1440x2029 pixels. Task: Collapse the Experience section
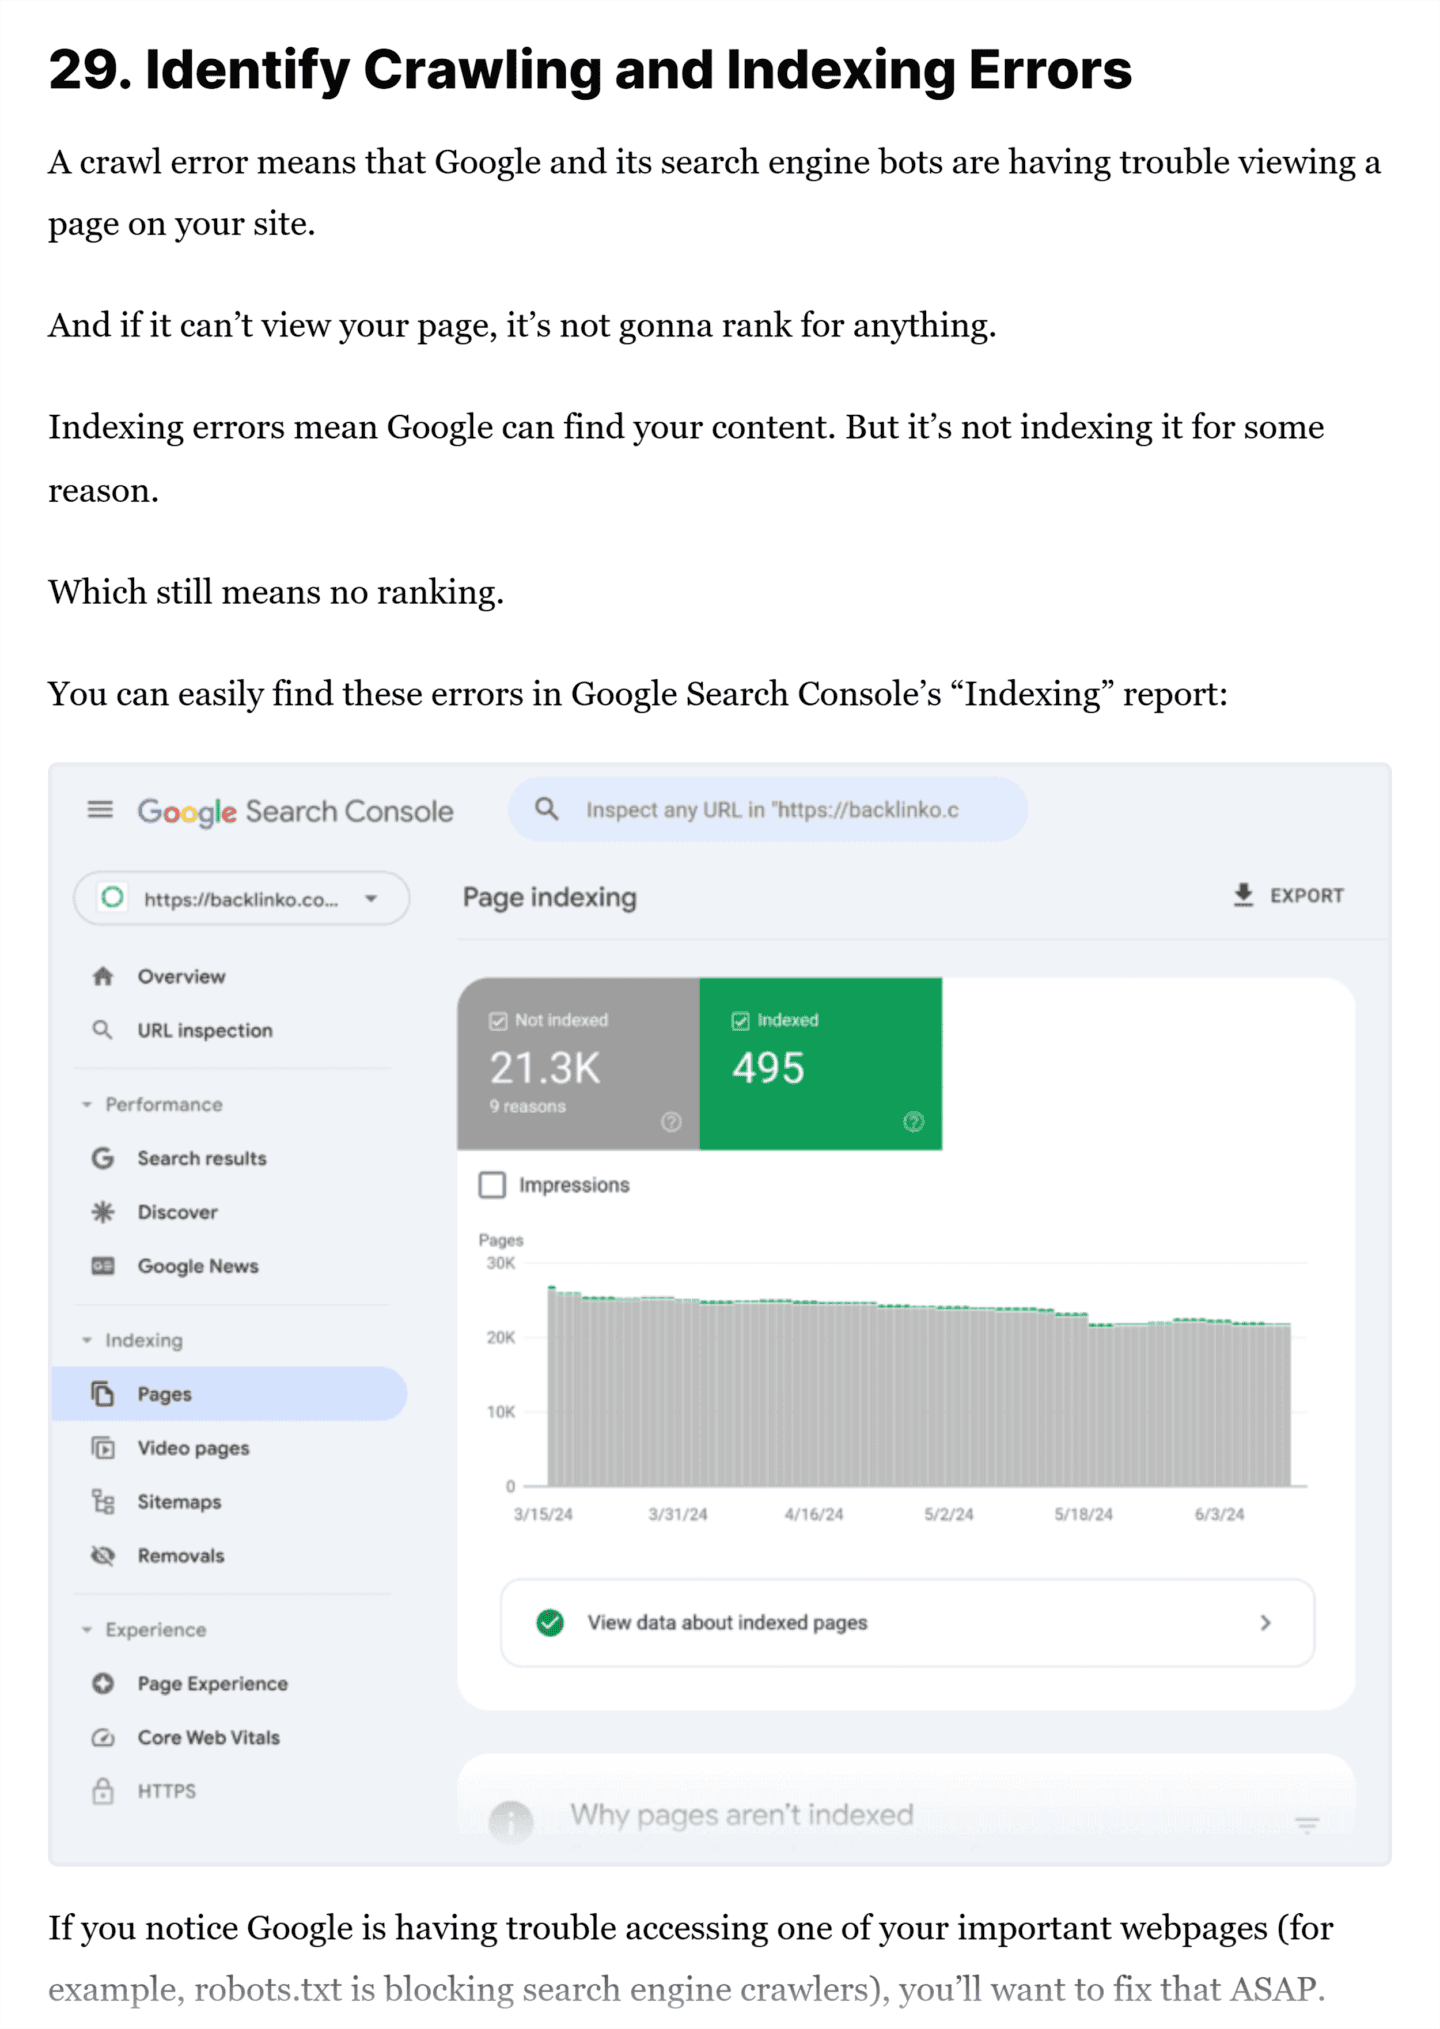[88, 1630]
